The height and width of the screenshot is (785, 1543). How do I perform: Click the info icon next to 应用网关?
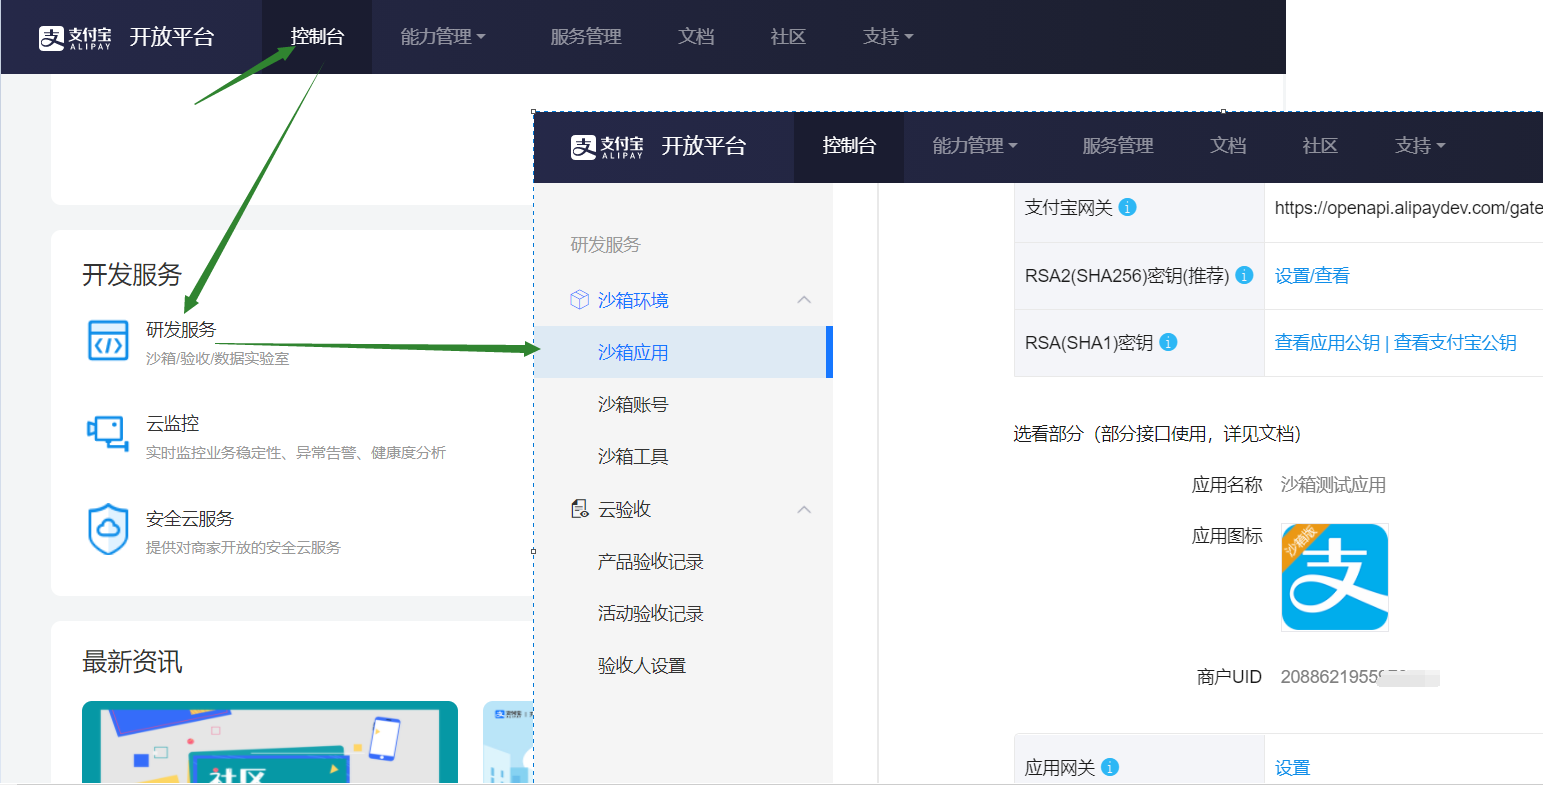pyautogui.click(x=1110, y=767)
